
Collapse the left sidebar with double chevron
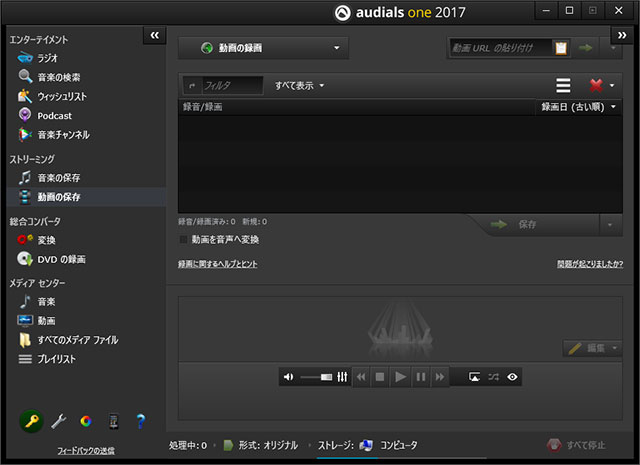click(x=155, y=35)
